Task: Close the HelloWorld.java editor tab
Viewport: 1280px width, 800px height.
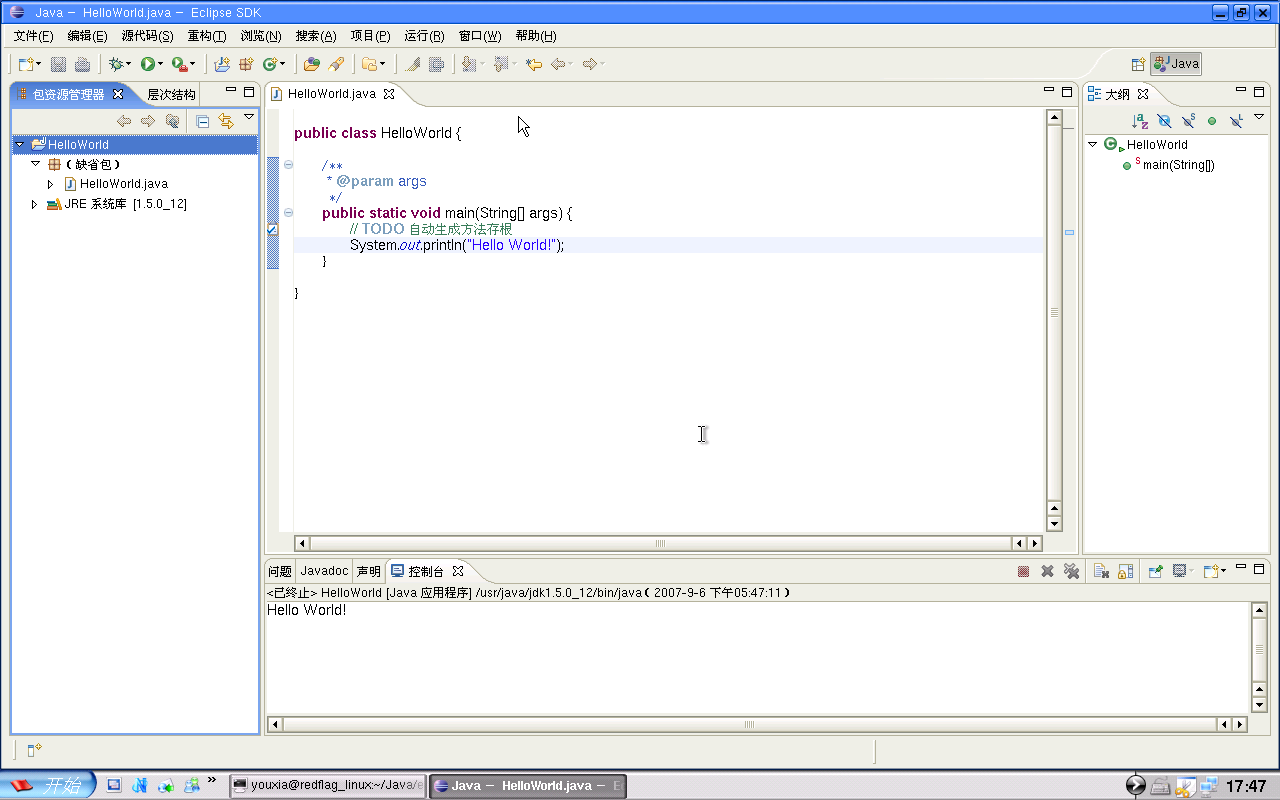Action: [390, 94]
